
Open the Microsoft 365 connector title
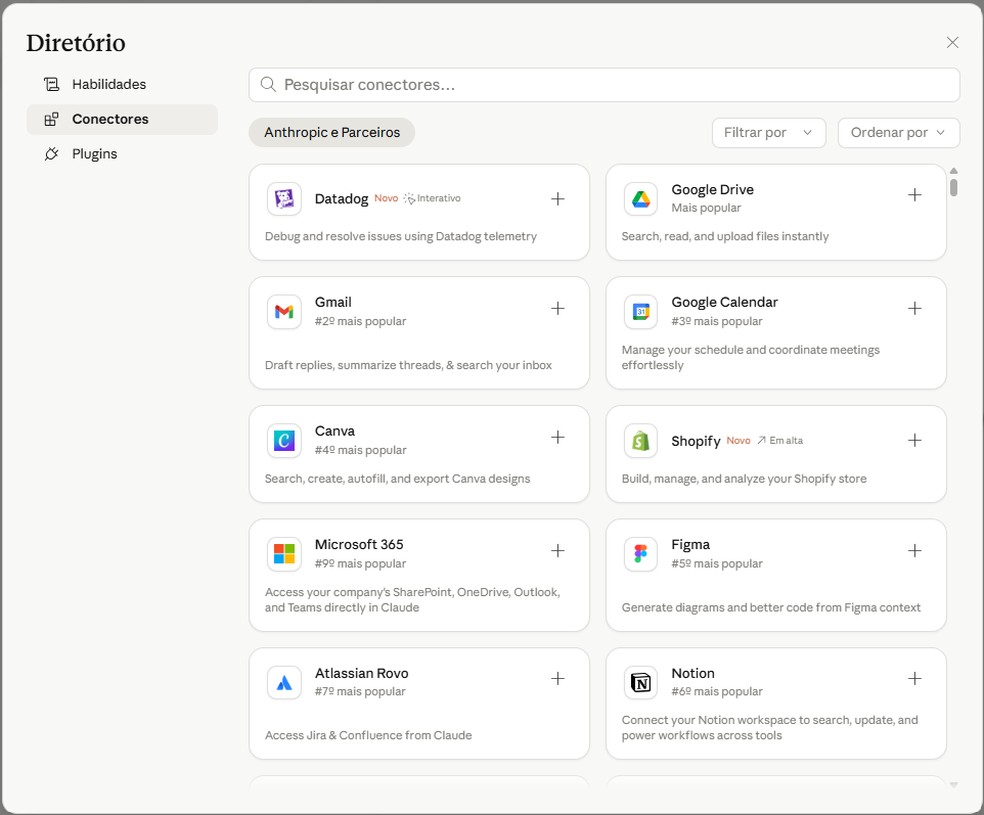pos(359,545)
